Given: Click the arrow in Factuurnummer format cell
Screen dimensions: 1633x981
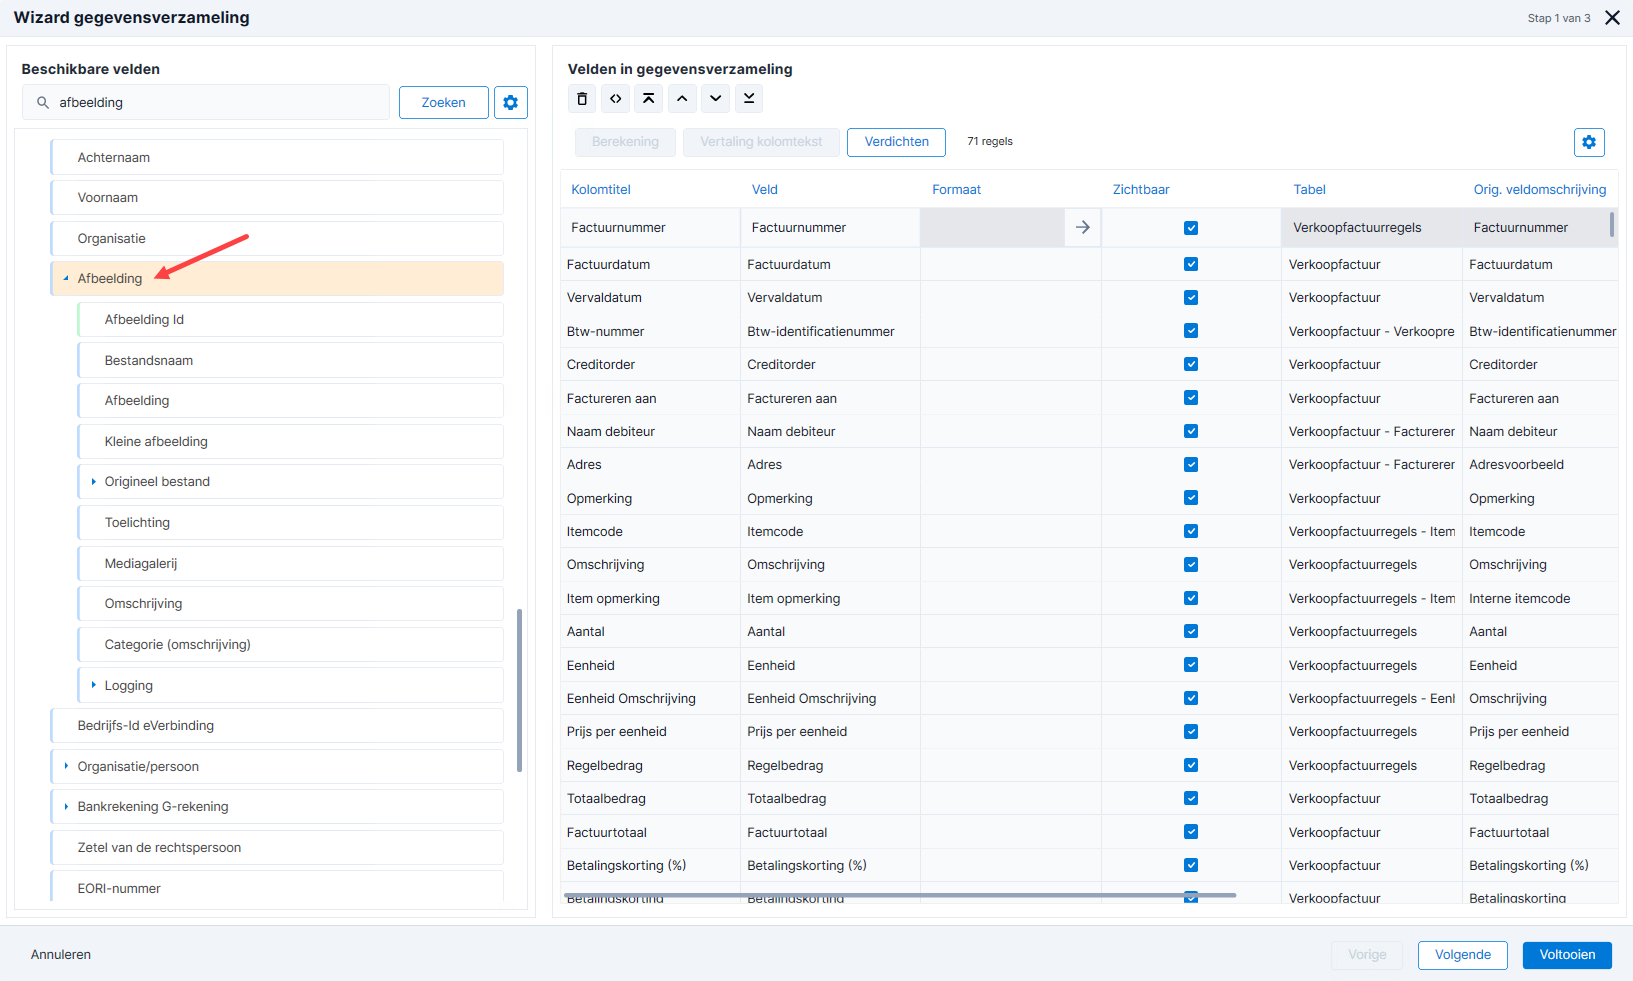Looking at the screenshot, I should point(1083,228).
